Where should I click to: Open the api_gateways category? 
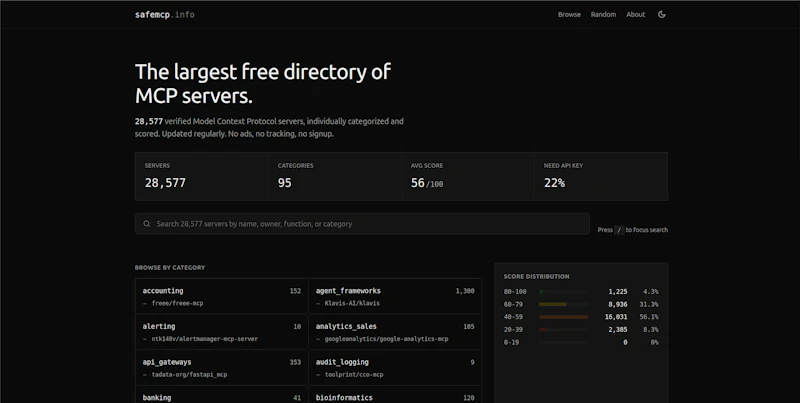click(x=222, y=368)
